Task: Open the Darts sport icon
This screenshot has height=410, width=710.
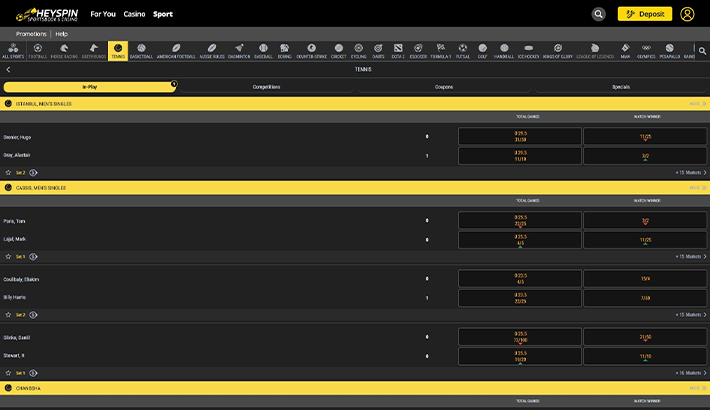Action: coord(378,50)
